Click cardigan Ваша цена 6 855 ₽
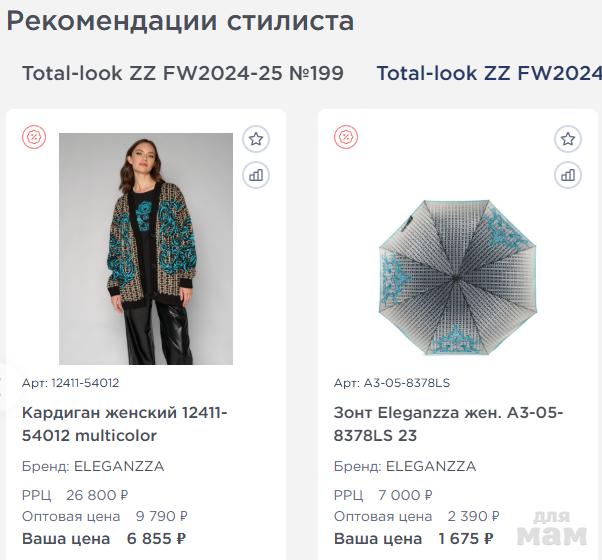This screenshot has height=560, width=602. (104, 539)
